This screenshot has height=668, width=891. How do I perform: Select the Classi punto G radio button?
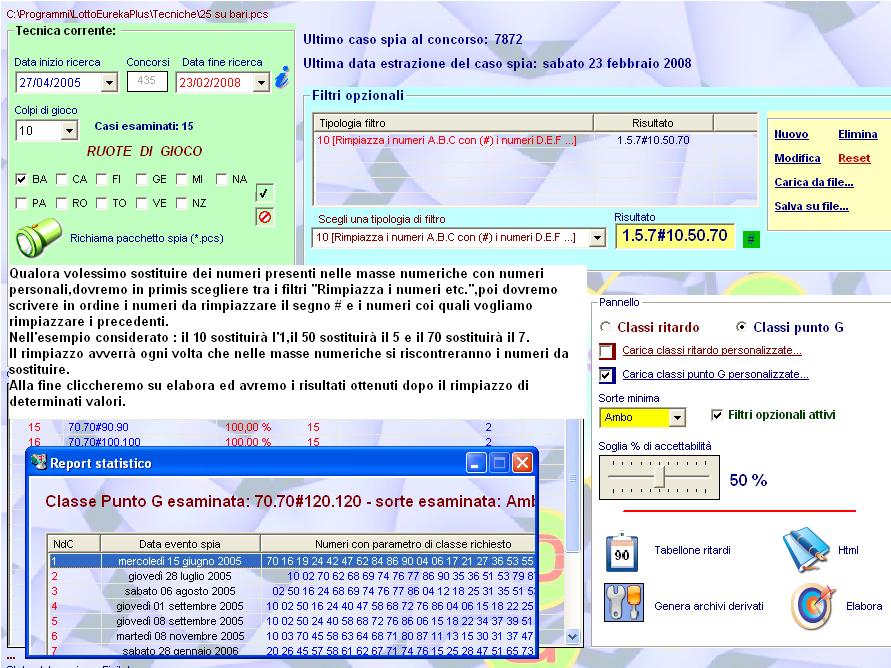click(741, 327)
